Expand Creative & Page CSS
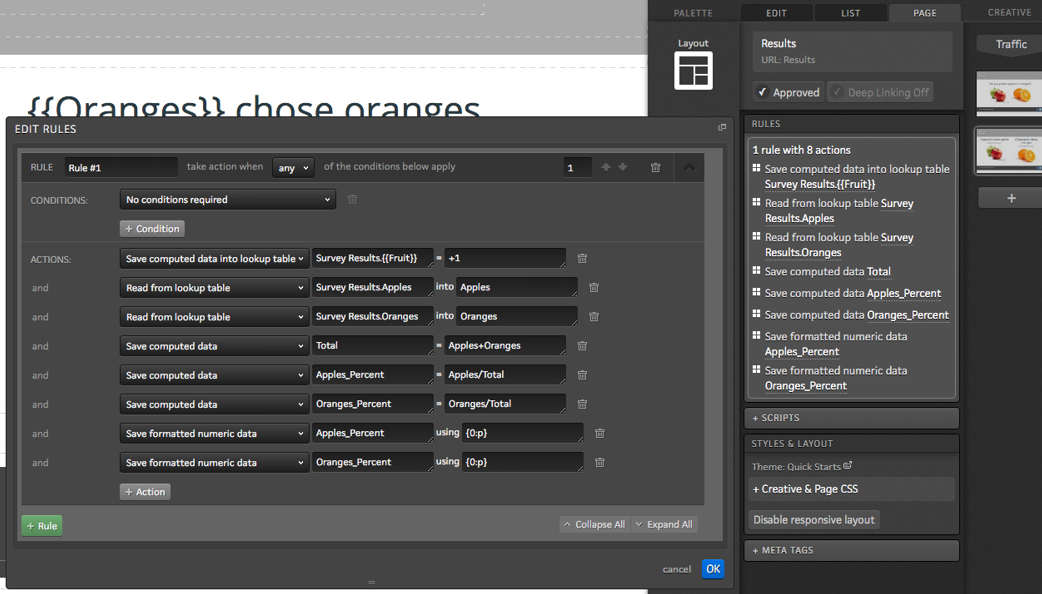Image resolution: width=1042 pixels, height=594 pixels. tap(851, 489)
